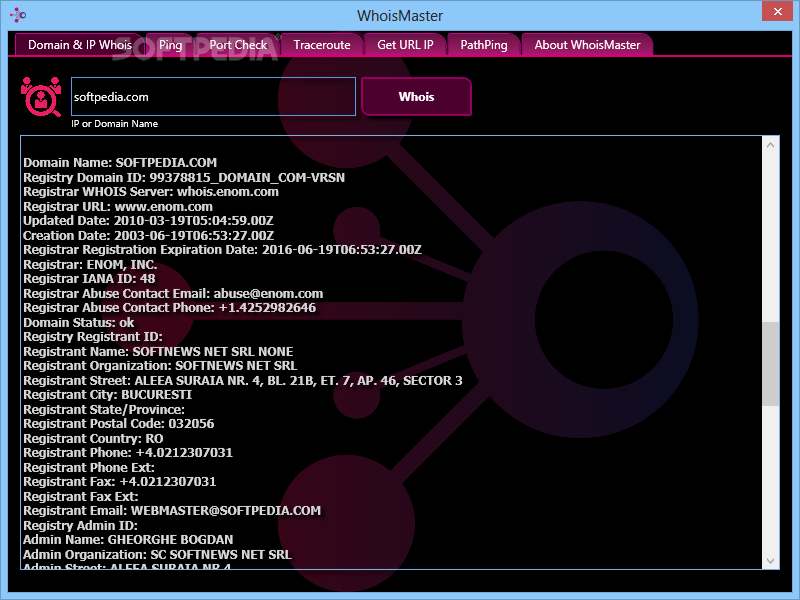Focus the IP or Domain Name input field

click(213, 96)
